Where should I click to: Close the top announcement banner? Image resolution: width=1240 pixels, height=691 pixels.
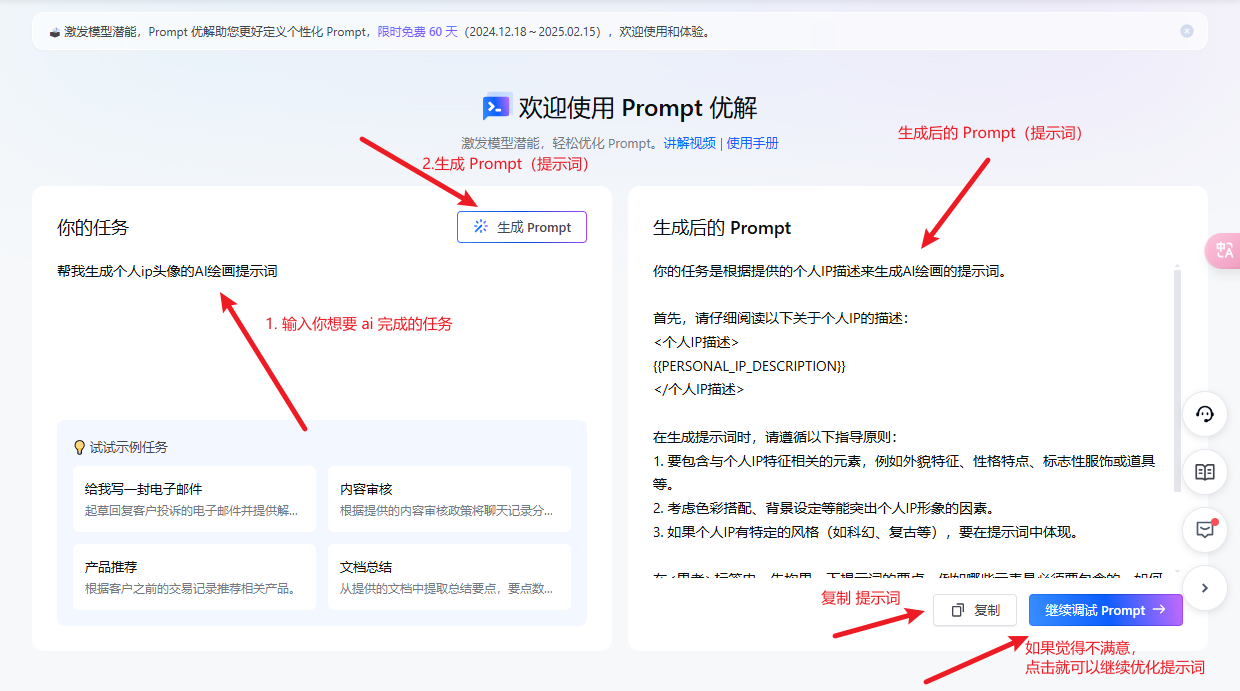click(1187, 31)
